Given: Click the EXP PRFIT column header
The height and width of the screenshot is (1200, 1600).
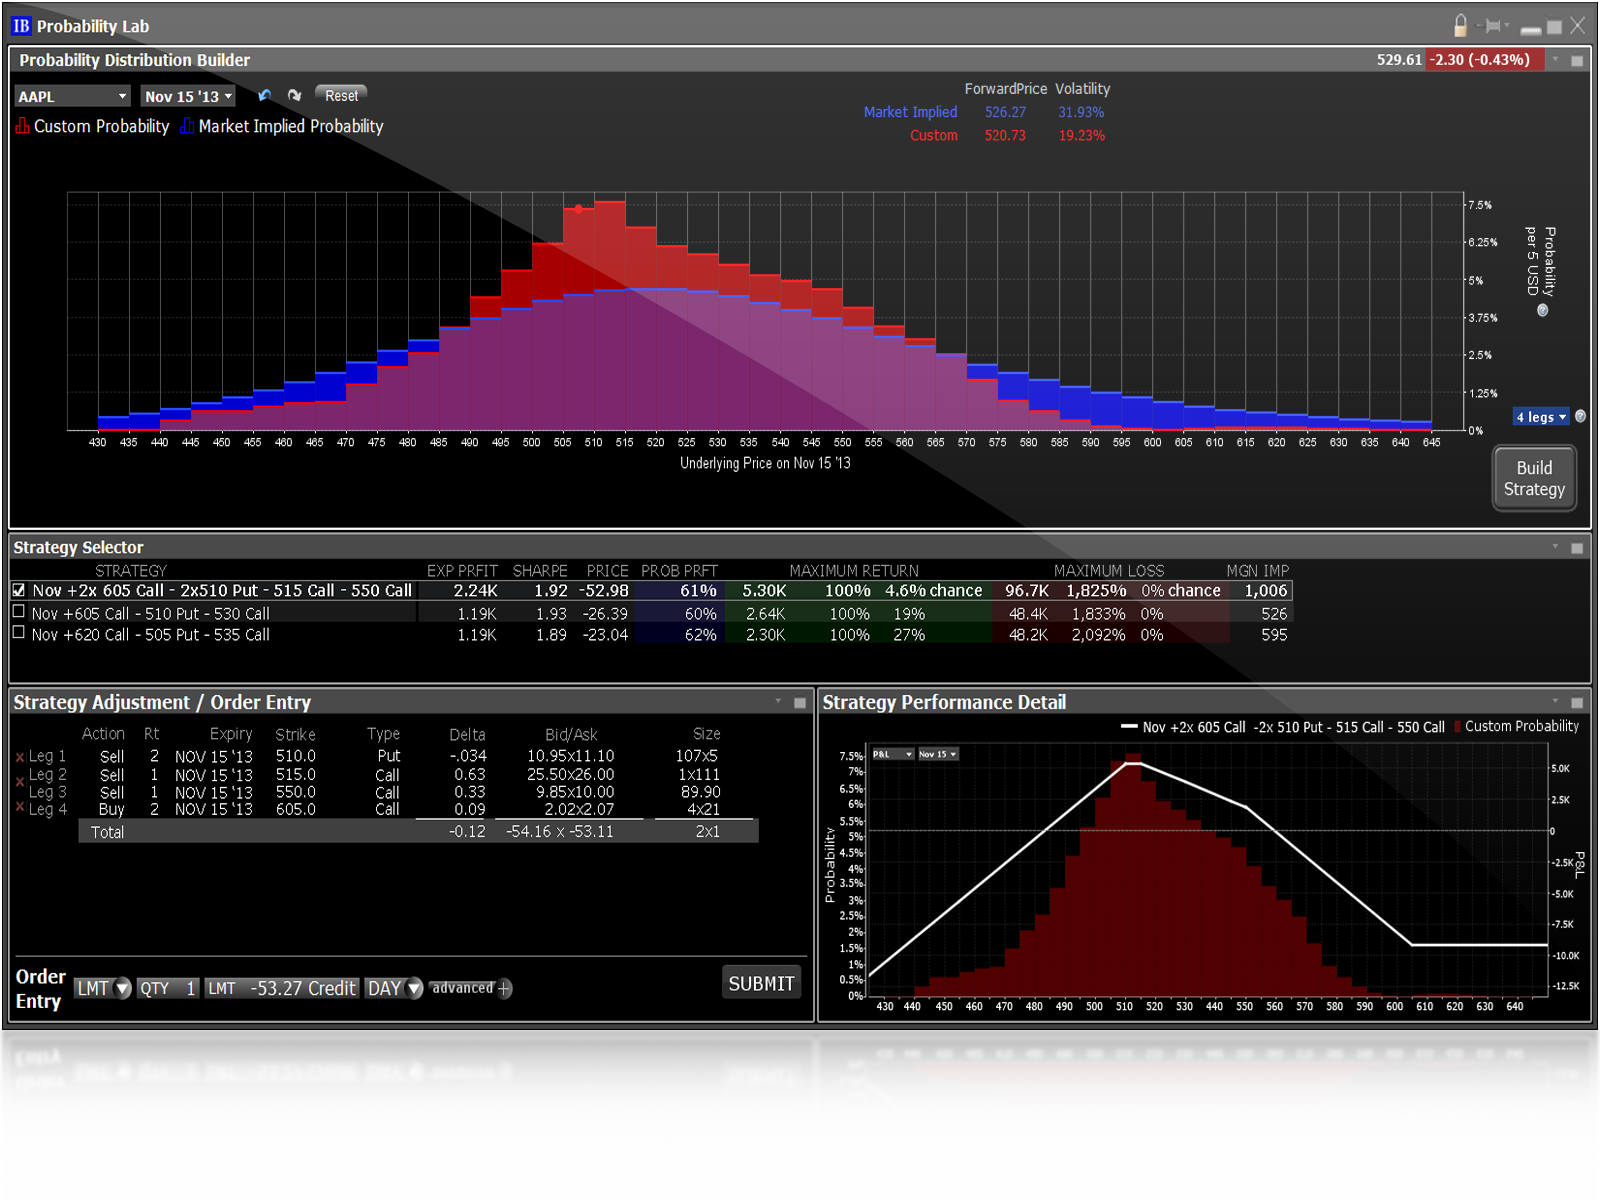Looking at the screenshot, I should pyautogui.click(x=462, y=571).
